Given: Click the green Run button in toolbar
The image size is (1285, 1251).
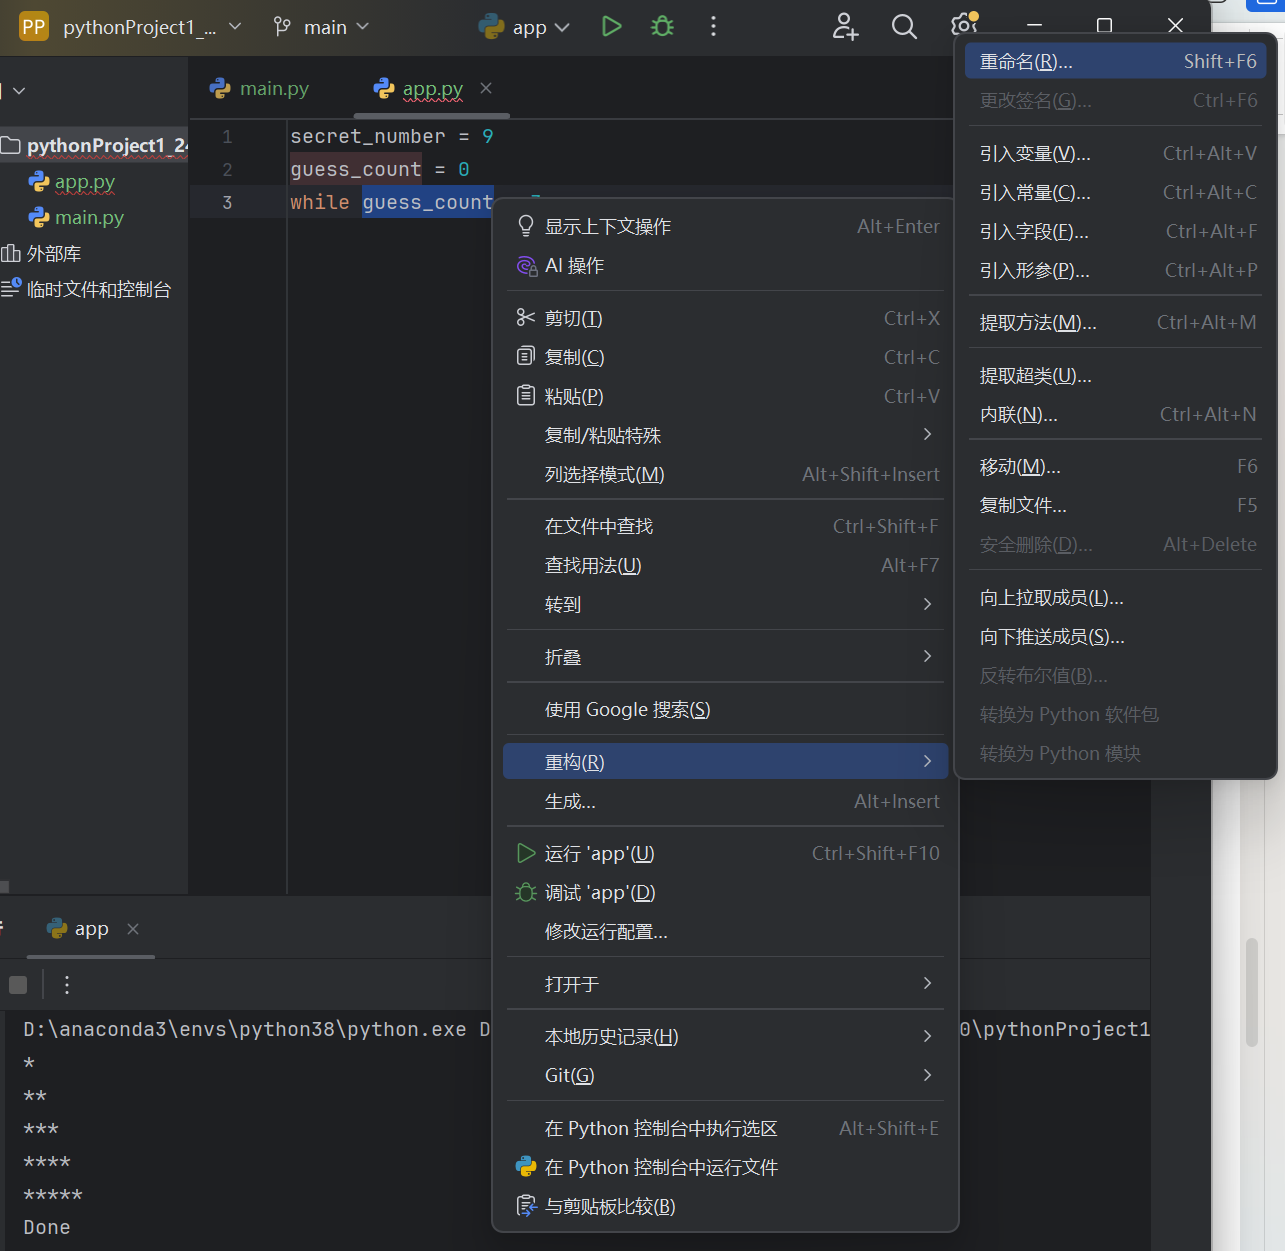Looking at the screenshot, I should 611,27.
